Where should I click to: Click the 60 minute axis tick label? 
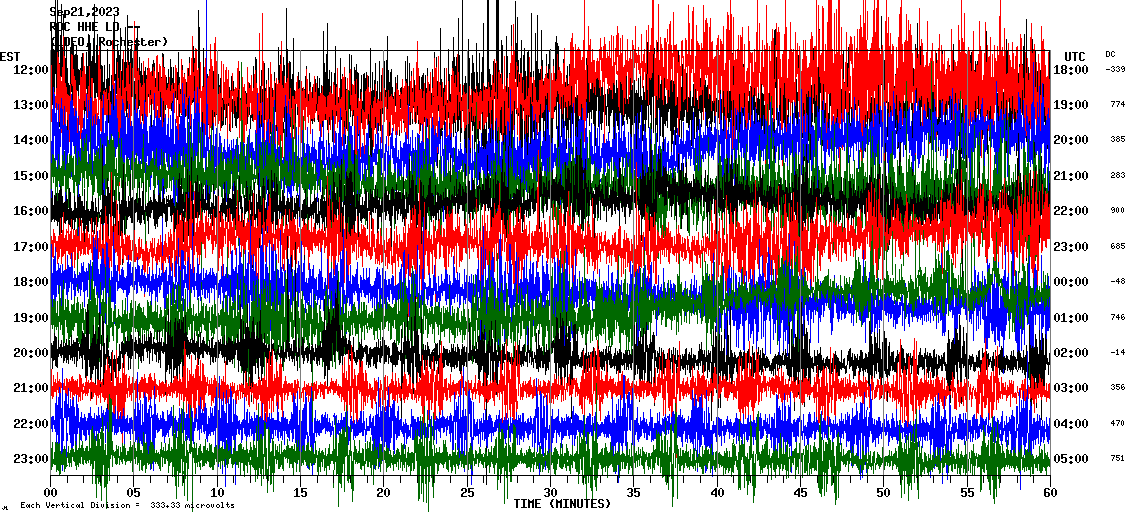(x=1049, y=493)
